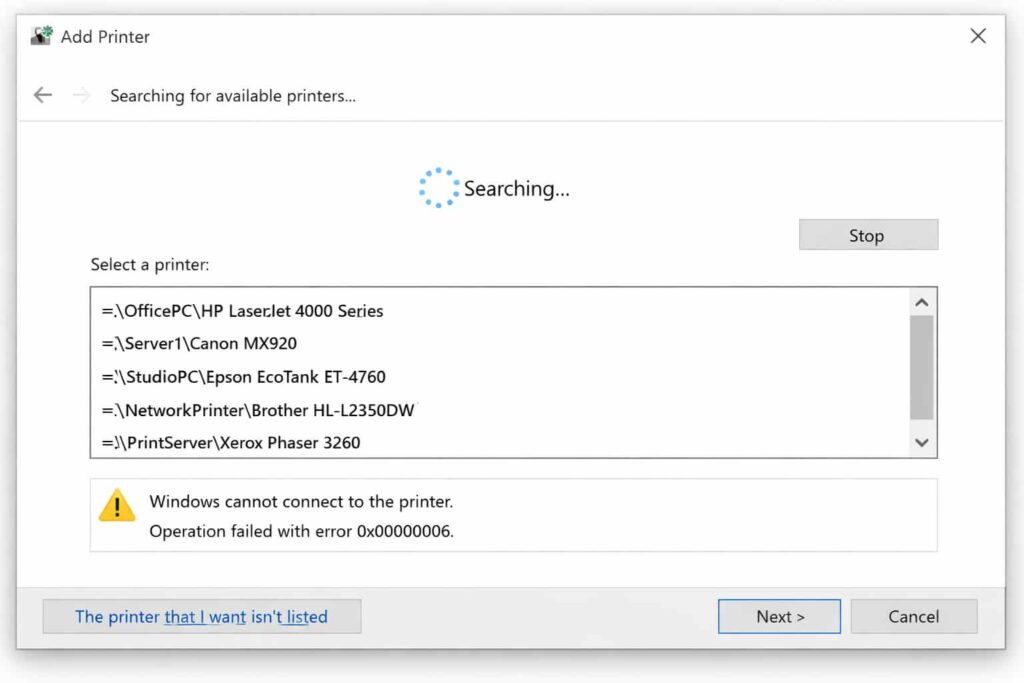Choose the Epson EcoTank ET-4760 printer
1024x683 pixels.
coord(244,377)
